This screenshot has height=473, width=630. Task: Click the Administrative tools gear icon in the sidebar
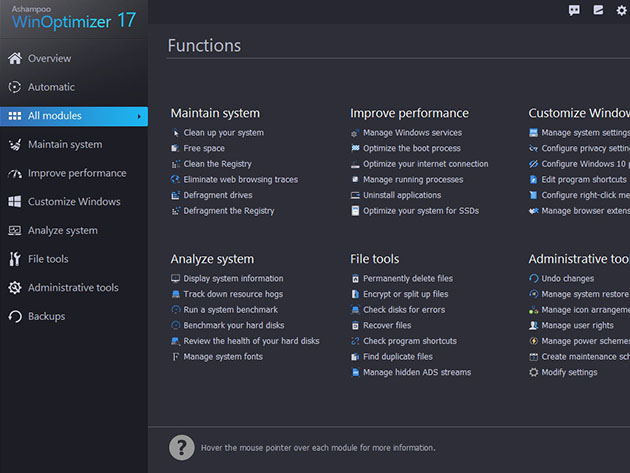click(15, 288)
